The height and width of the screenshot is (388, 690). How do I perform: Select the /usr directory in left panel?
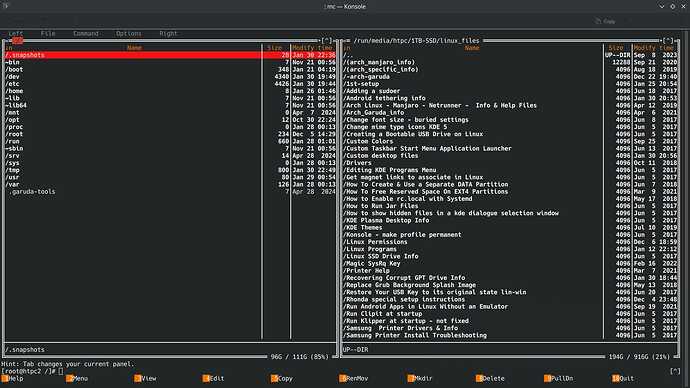[170, 177]
